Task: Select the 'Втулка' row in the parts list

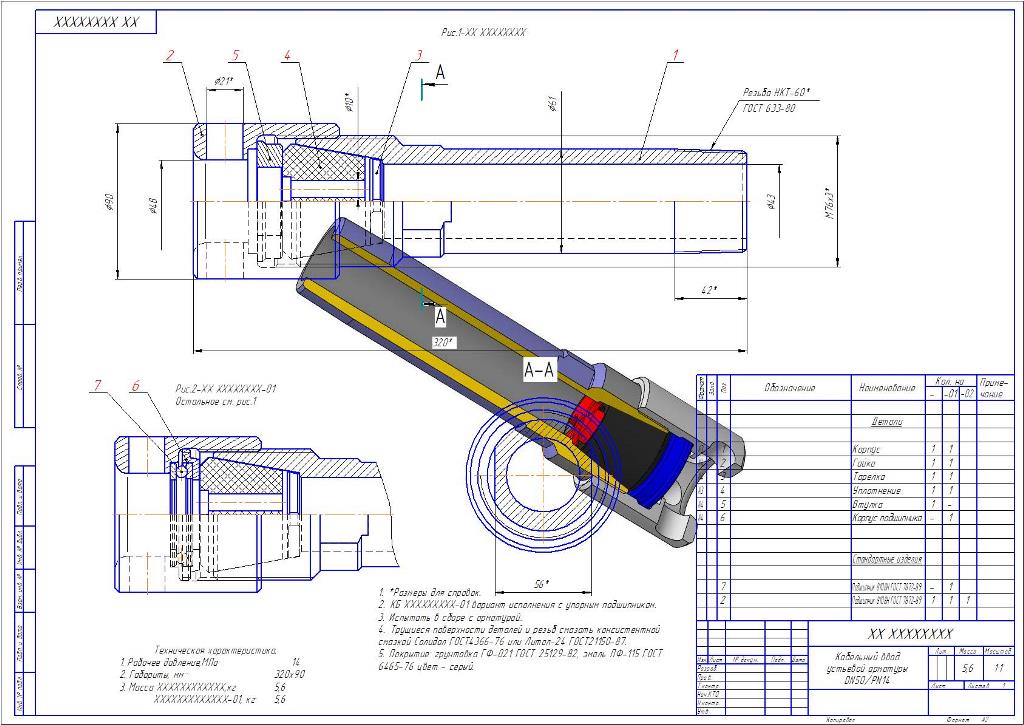Action: 856,504
